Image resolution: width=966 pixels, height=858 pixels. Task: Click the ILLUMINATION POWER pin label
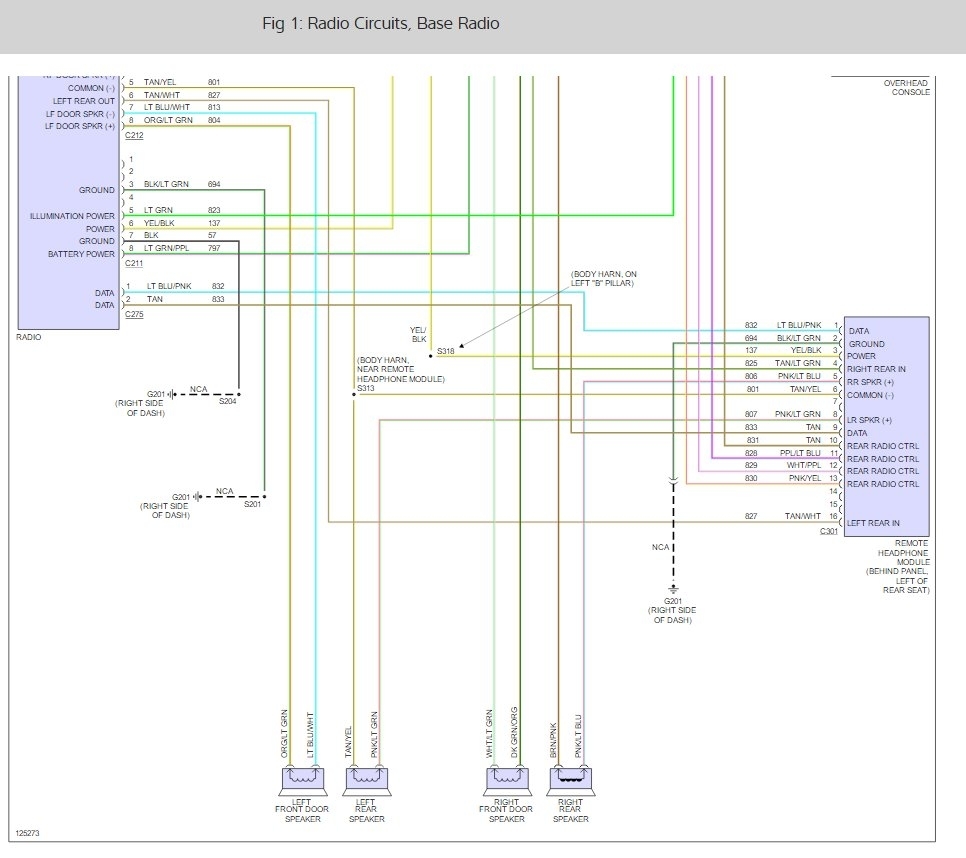72,216
